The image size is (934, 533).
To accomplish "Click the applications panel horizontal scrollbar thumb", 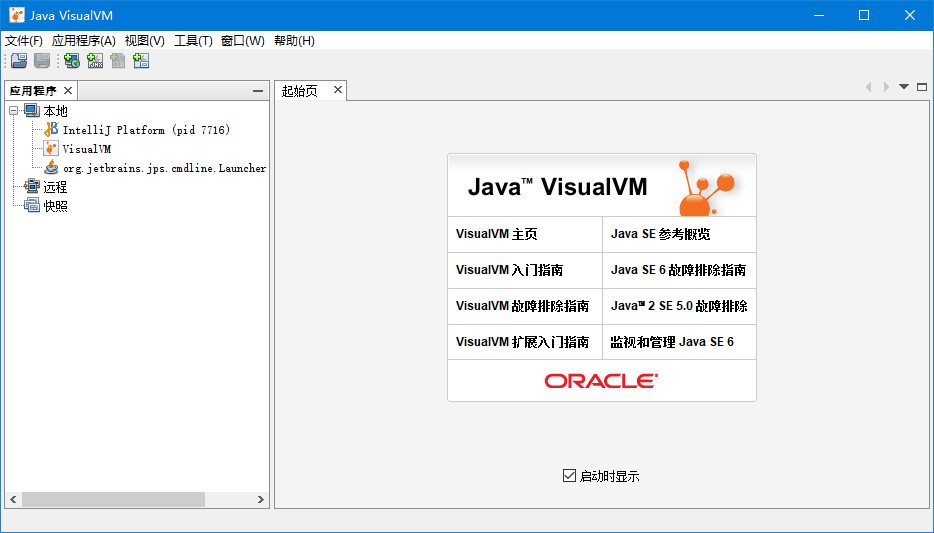I will [x=113, y=499].
